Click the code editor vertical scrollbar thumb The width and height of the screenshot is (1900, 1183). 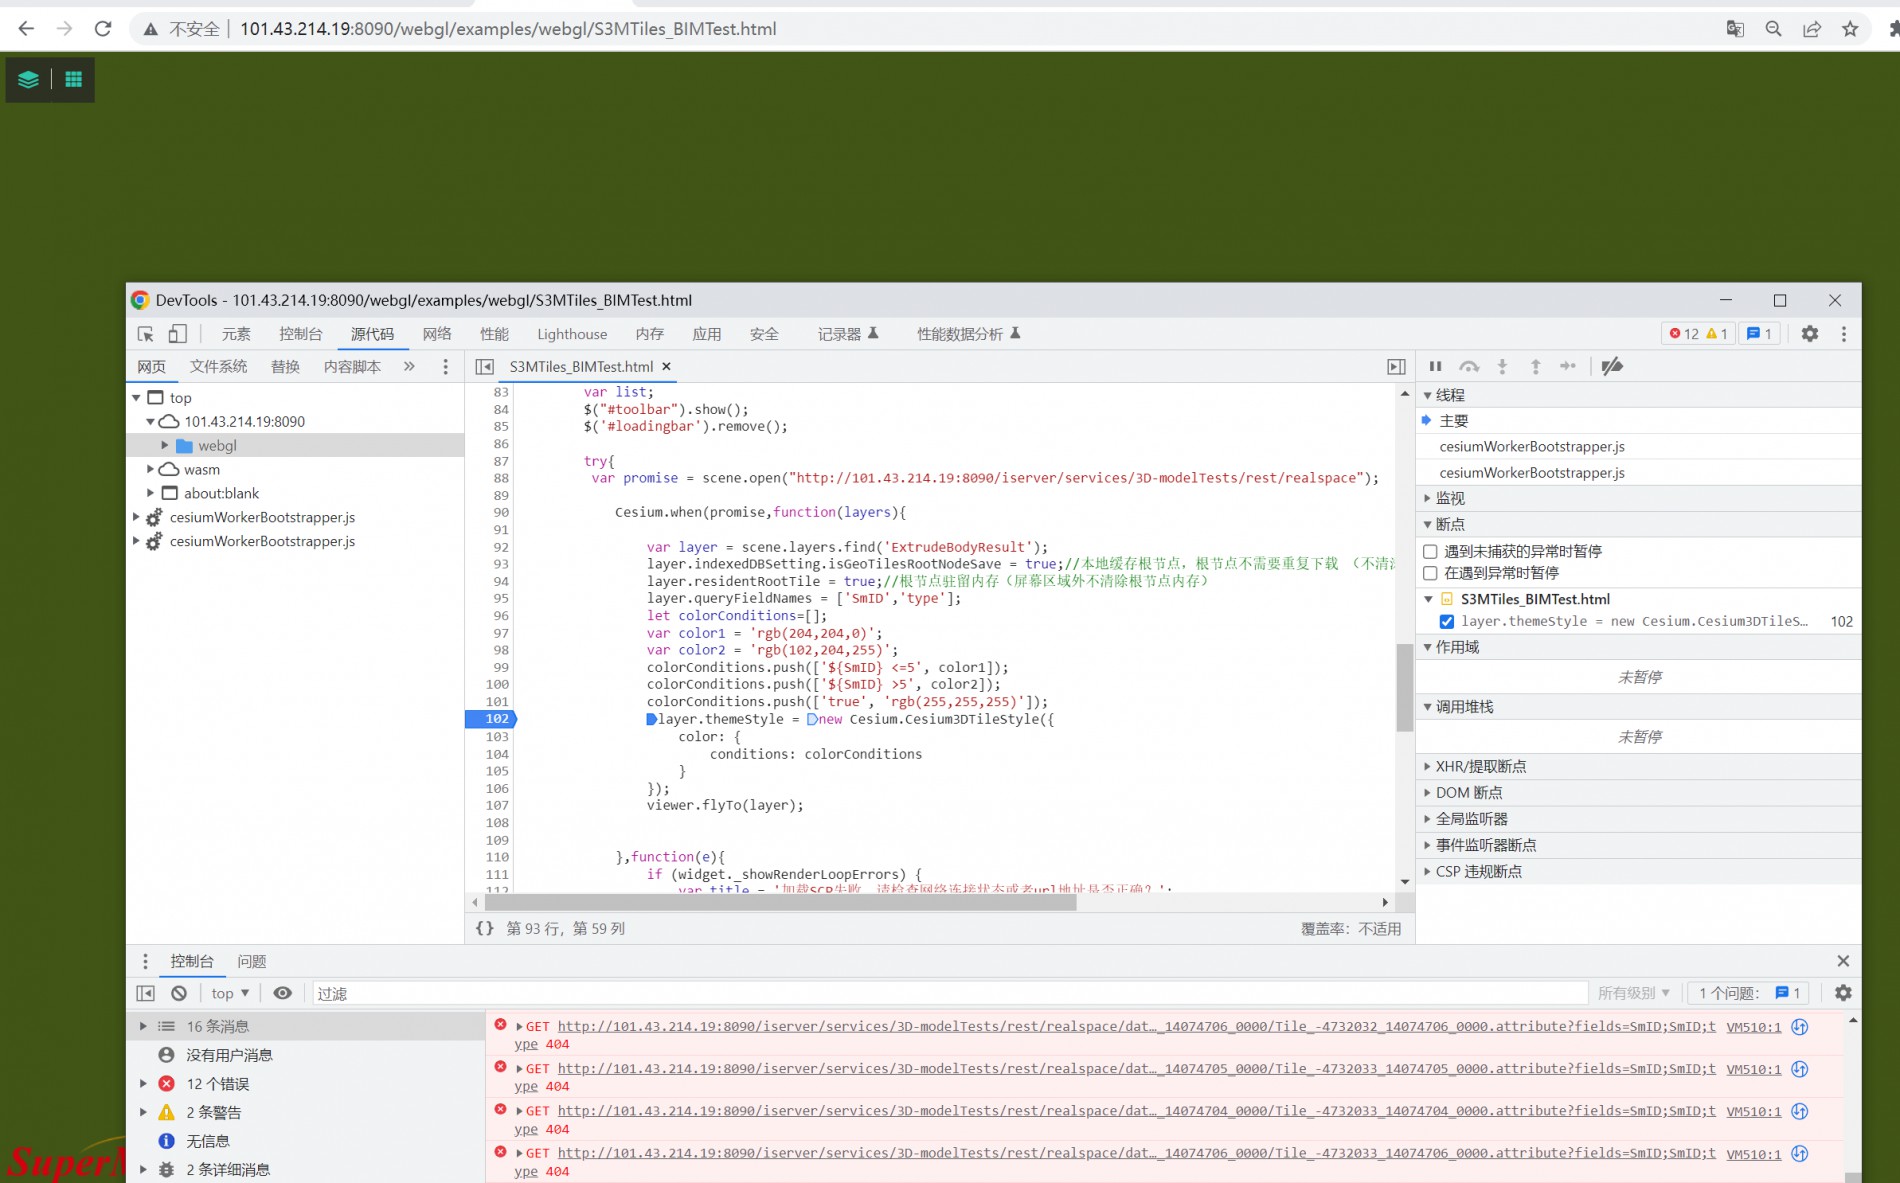[x=1404, y=686]
